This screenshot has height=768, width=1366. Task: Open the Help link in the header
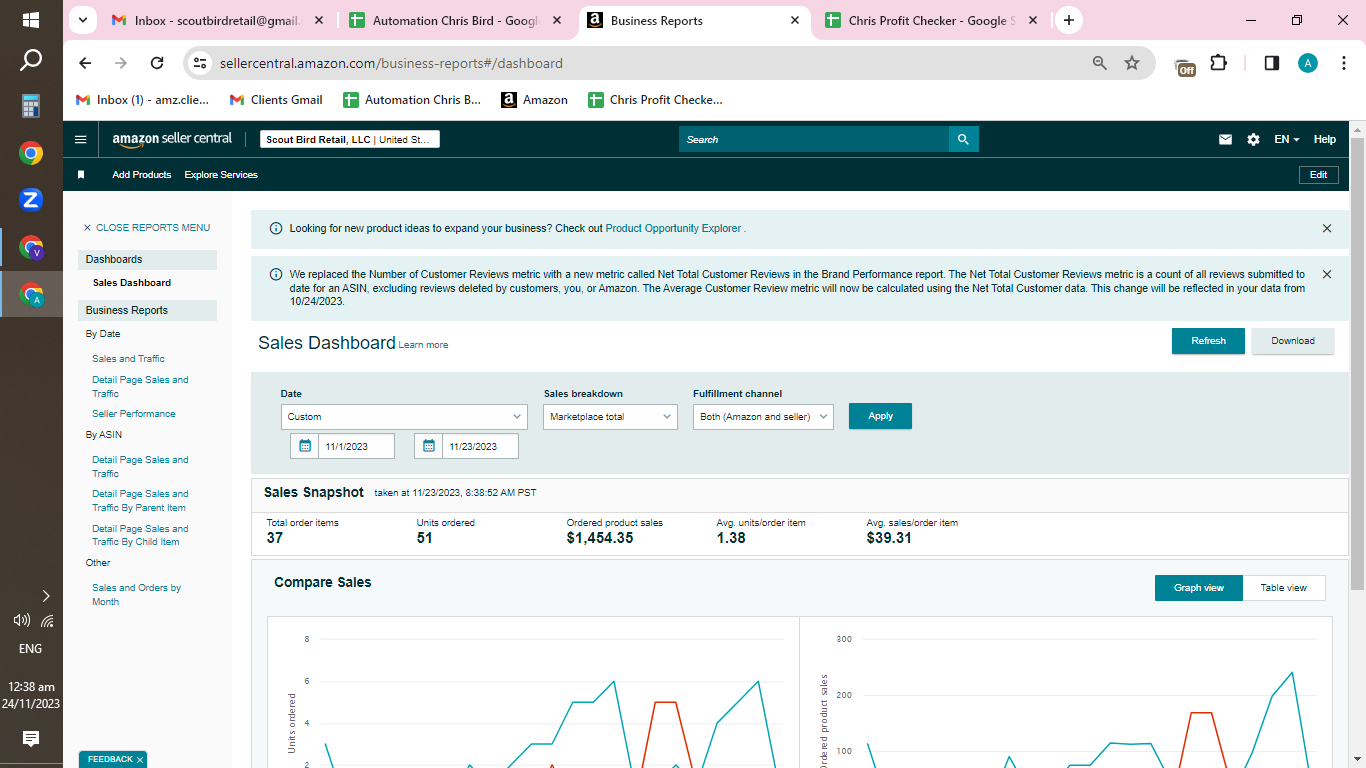(x=1325, y=140)
